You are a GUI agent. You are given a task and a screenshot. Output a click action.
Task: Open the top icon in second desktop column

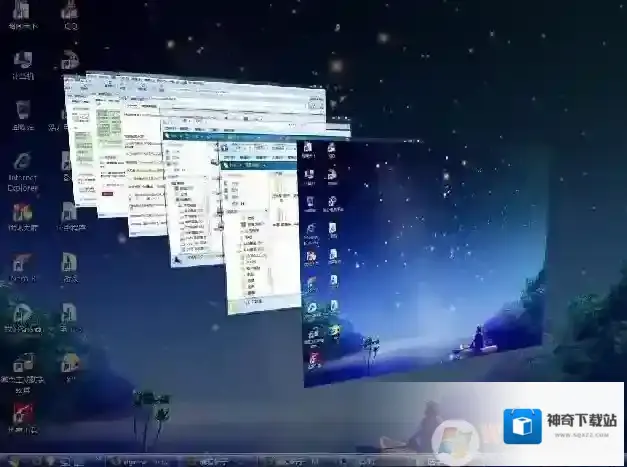[69, 11]
